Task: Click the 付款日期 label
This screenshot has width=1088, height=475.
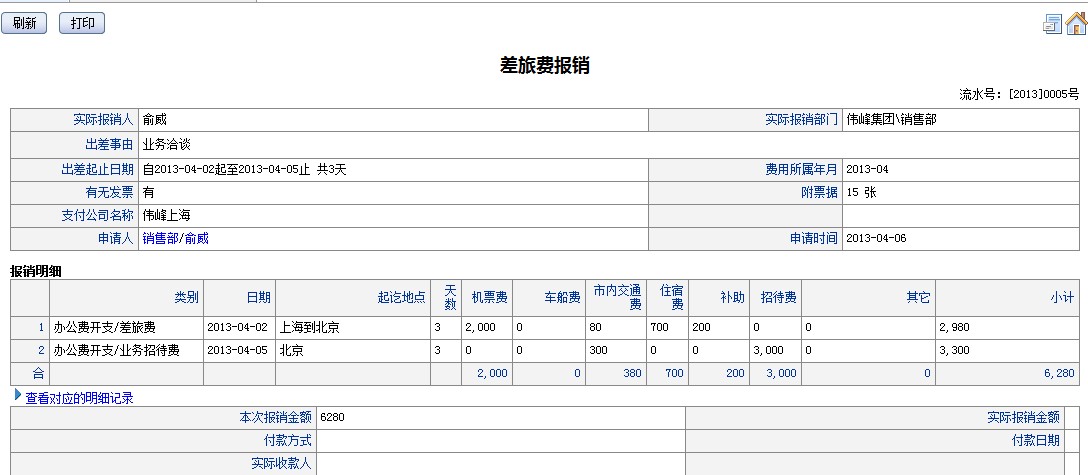Action: pos(1036,440)
